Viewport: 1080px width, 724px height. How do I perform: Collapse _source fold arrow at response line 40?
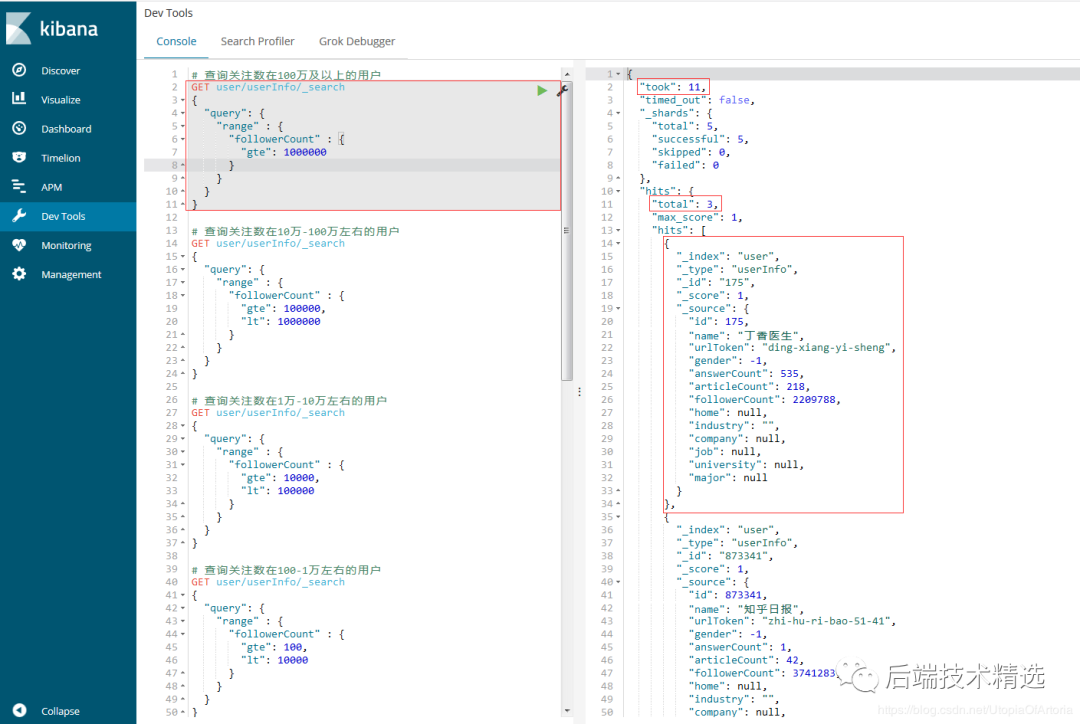618,582
